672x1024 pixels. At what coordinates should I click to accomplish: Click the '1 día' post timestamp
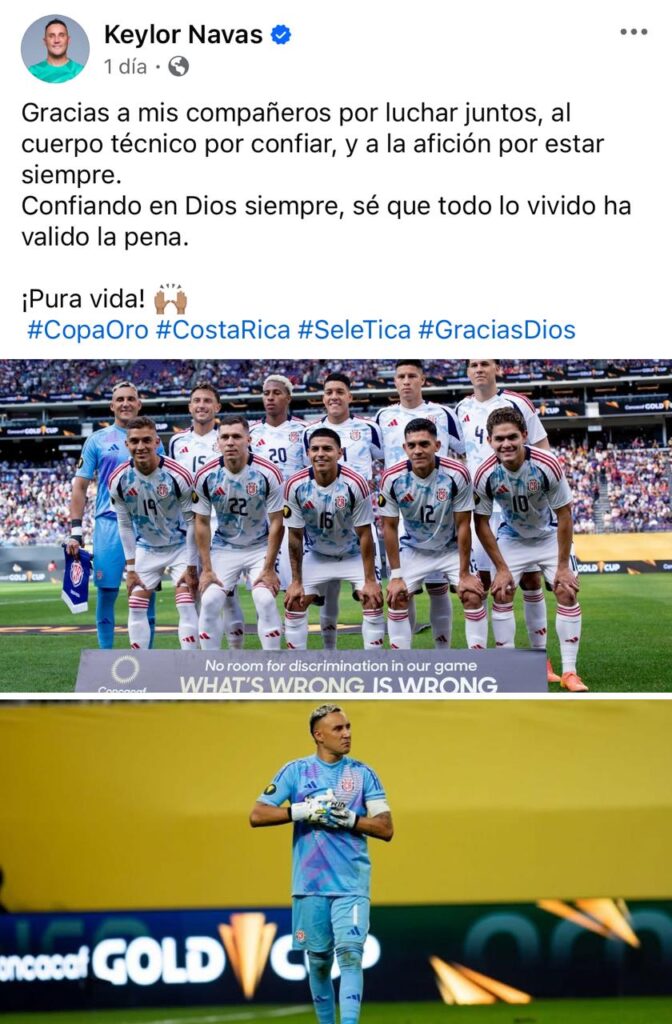(x=125, y=67)
